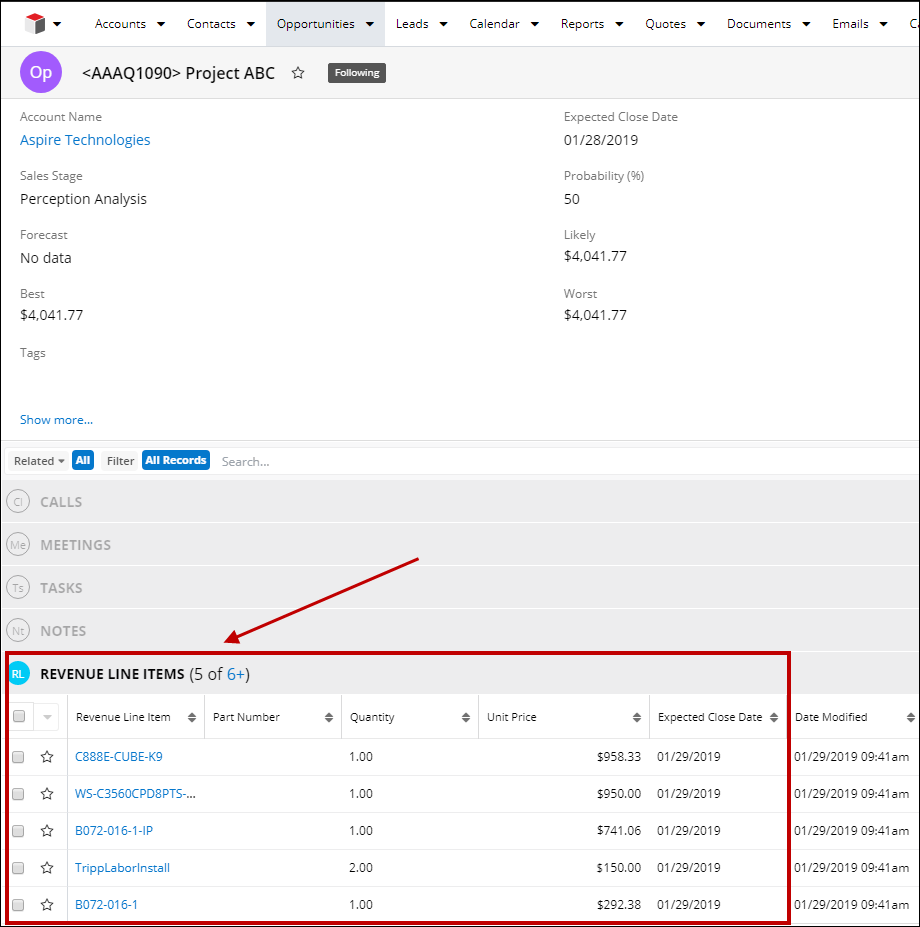Image resolution: width=920 pixels, height=927 pixels.
Task: Click the SugarCRM cube logo icon
Action: tap(35, 23)
